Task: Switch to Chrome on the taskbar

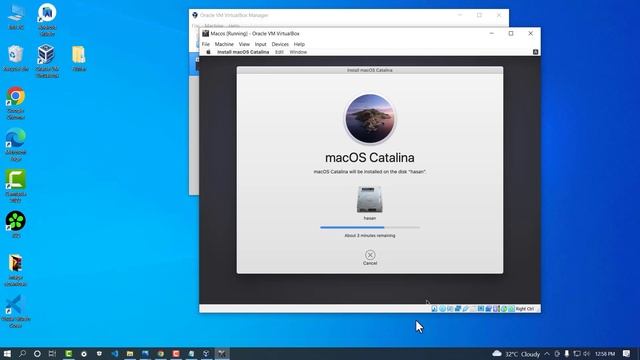Action: tap(161, 353)
